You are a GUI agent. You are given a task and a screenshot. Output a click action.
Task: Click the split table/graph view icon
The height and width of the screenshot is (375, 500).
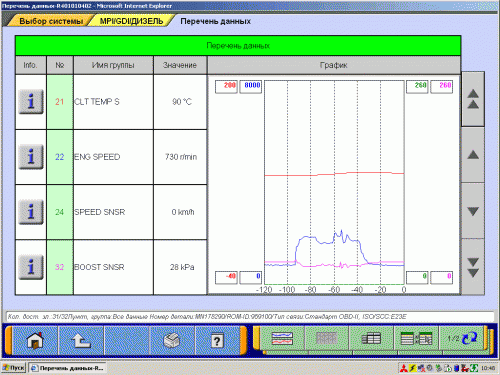point(416,339)
